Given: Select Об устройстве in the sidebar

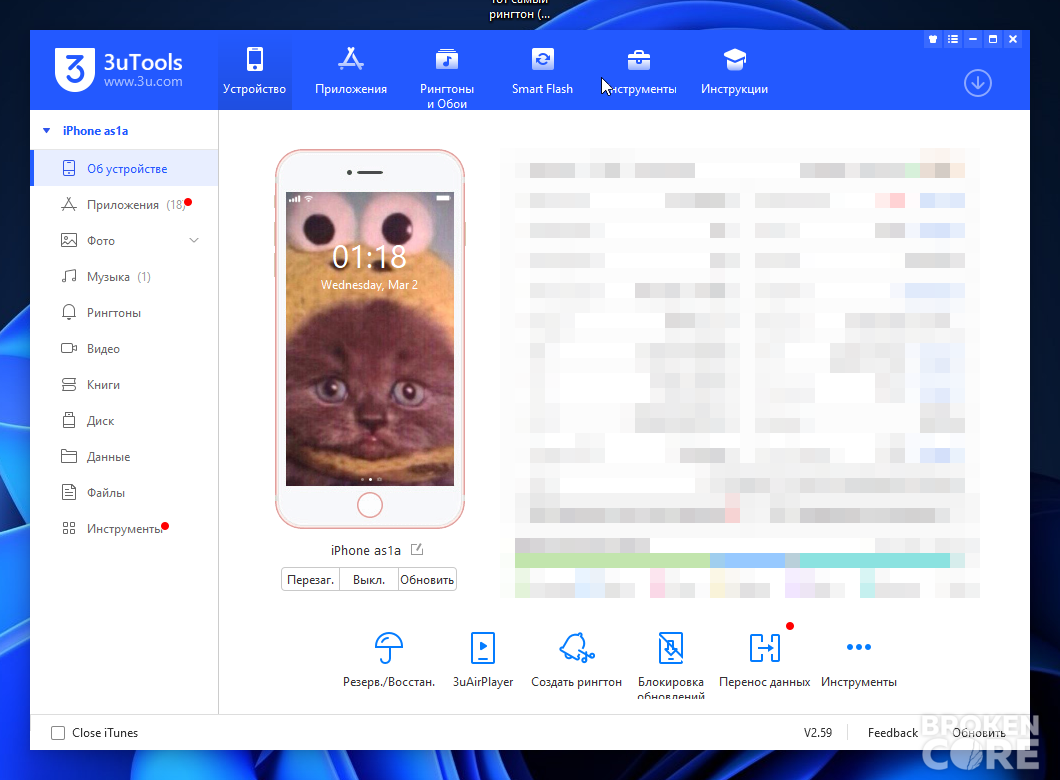Looking at the screenshot, I should 124,168.
